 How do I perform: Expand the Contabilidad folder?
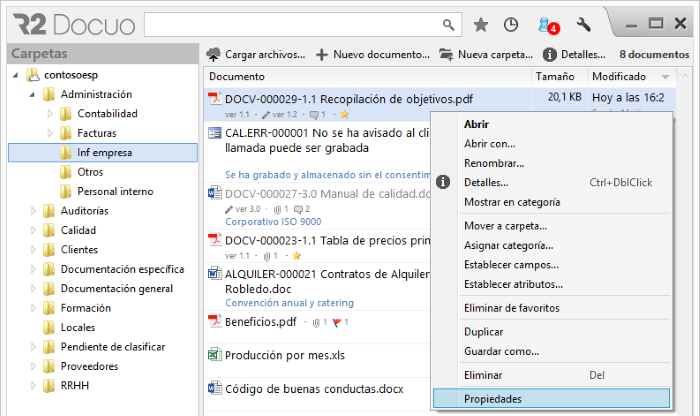pos(50,114)
